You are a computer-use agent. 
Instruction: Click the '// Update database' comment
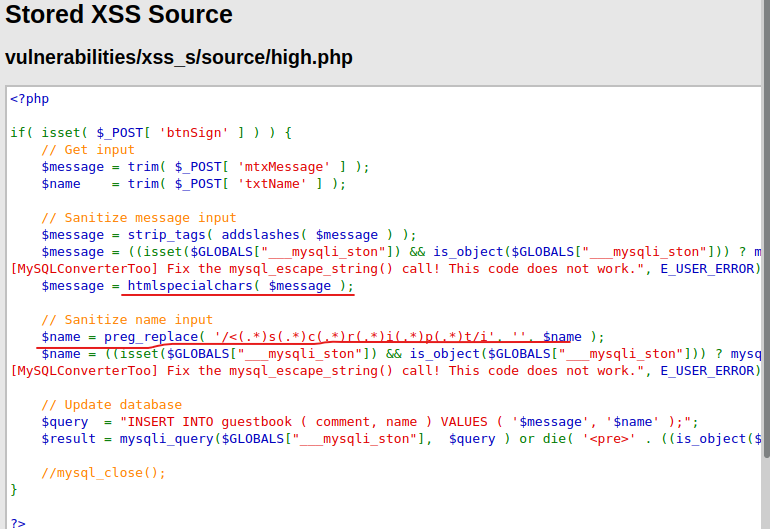point(112,405)
